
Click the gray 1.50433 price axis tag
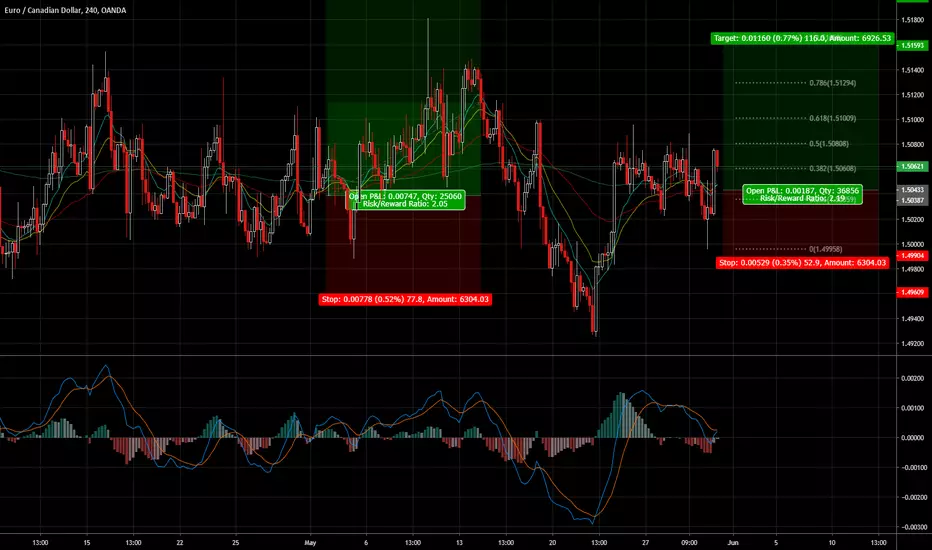coord(912,190)
